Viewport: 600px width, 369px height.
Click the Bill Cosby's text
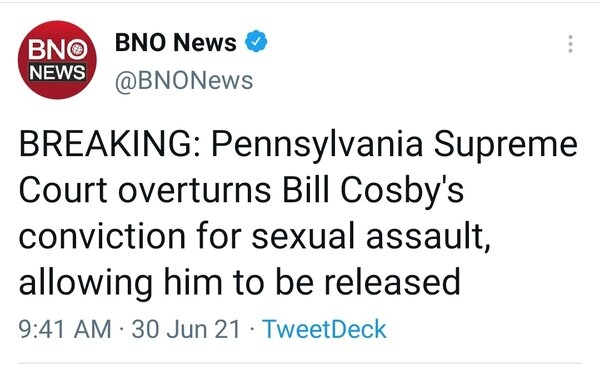point(373,191)
